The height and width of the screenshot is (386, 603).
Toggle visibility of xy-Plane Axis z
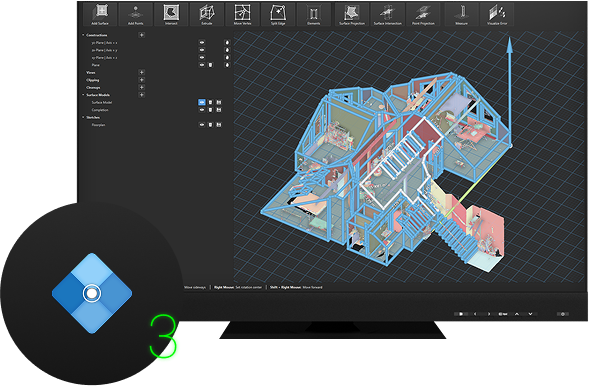(x=202, y=57)
